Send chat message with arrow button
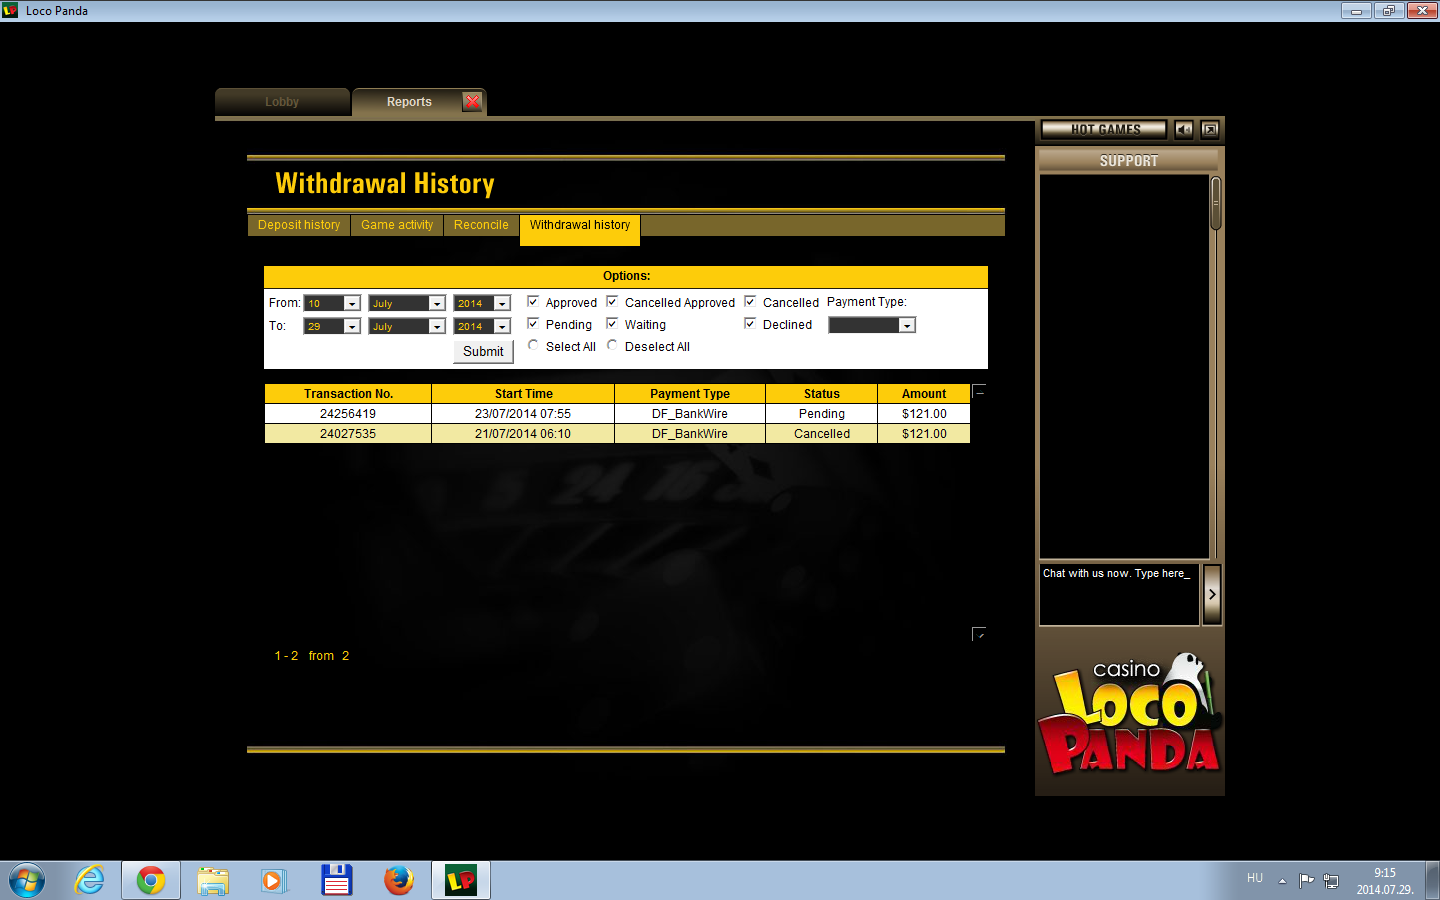The width and height of the screenshot is (1440, 900). (1212, 594)
